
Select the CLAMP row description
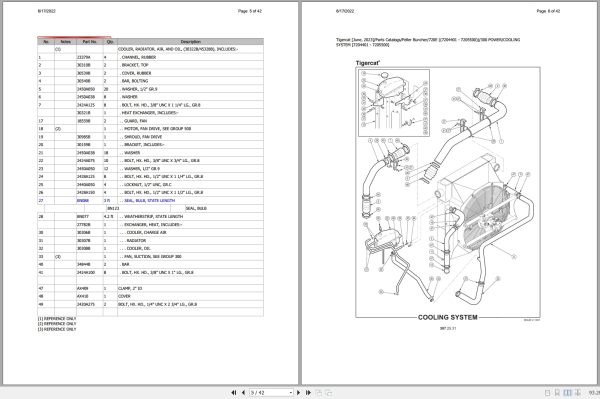(130, 288)
